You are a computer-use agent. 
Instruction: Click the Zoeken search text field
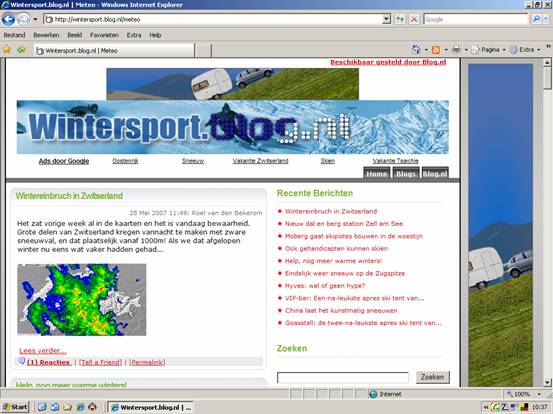343,377
